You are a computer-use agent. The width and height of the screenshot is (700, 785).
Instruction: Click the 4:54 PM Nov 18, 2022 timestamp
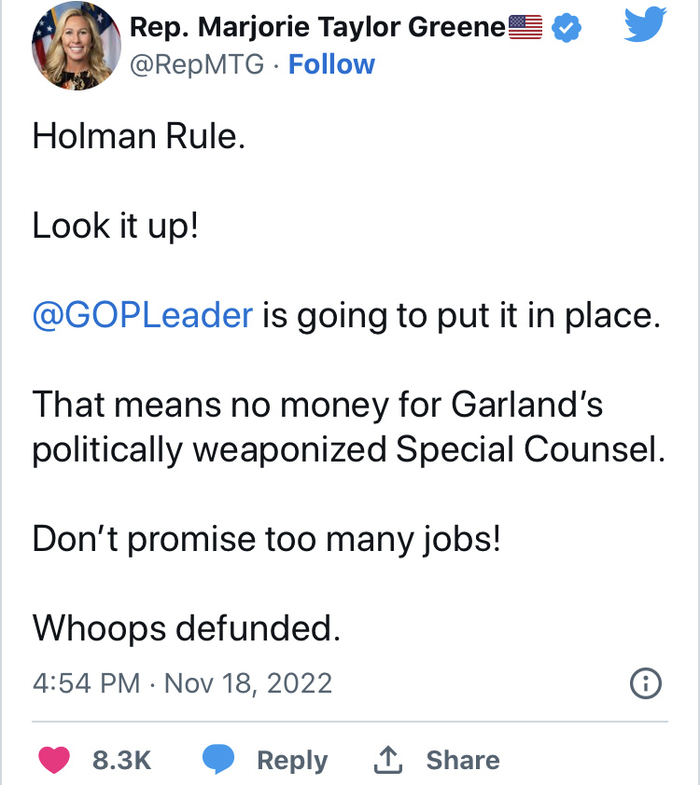182,684
